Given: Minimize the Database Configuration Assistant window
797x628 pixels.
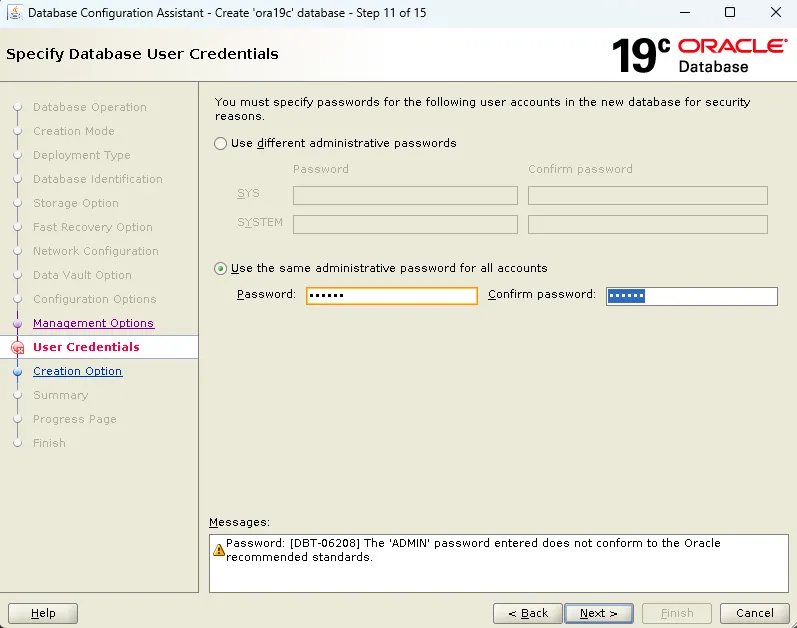Looking at the screenshot, I should pos(685,12).
